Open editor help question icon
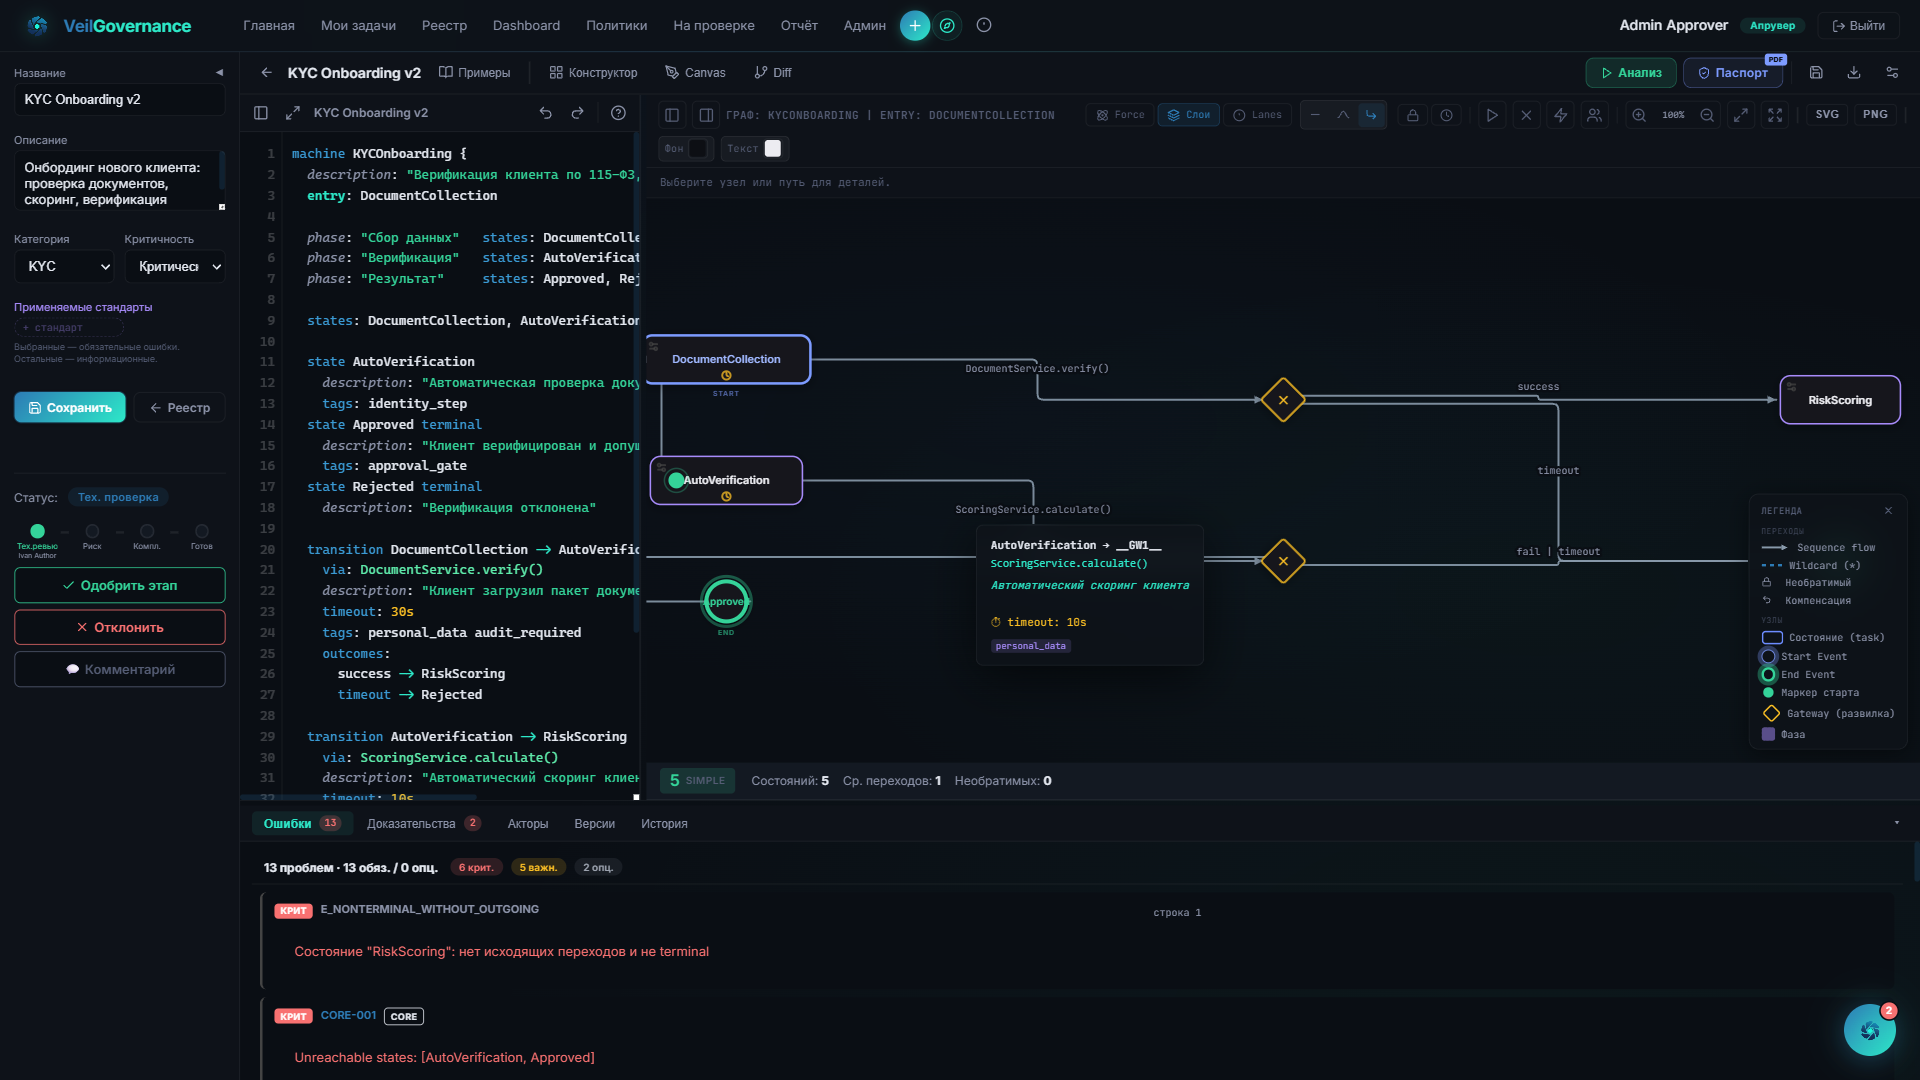 (618, 113)
